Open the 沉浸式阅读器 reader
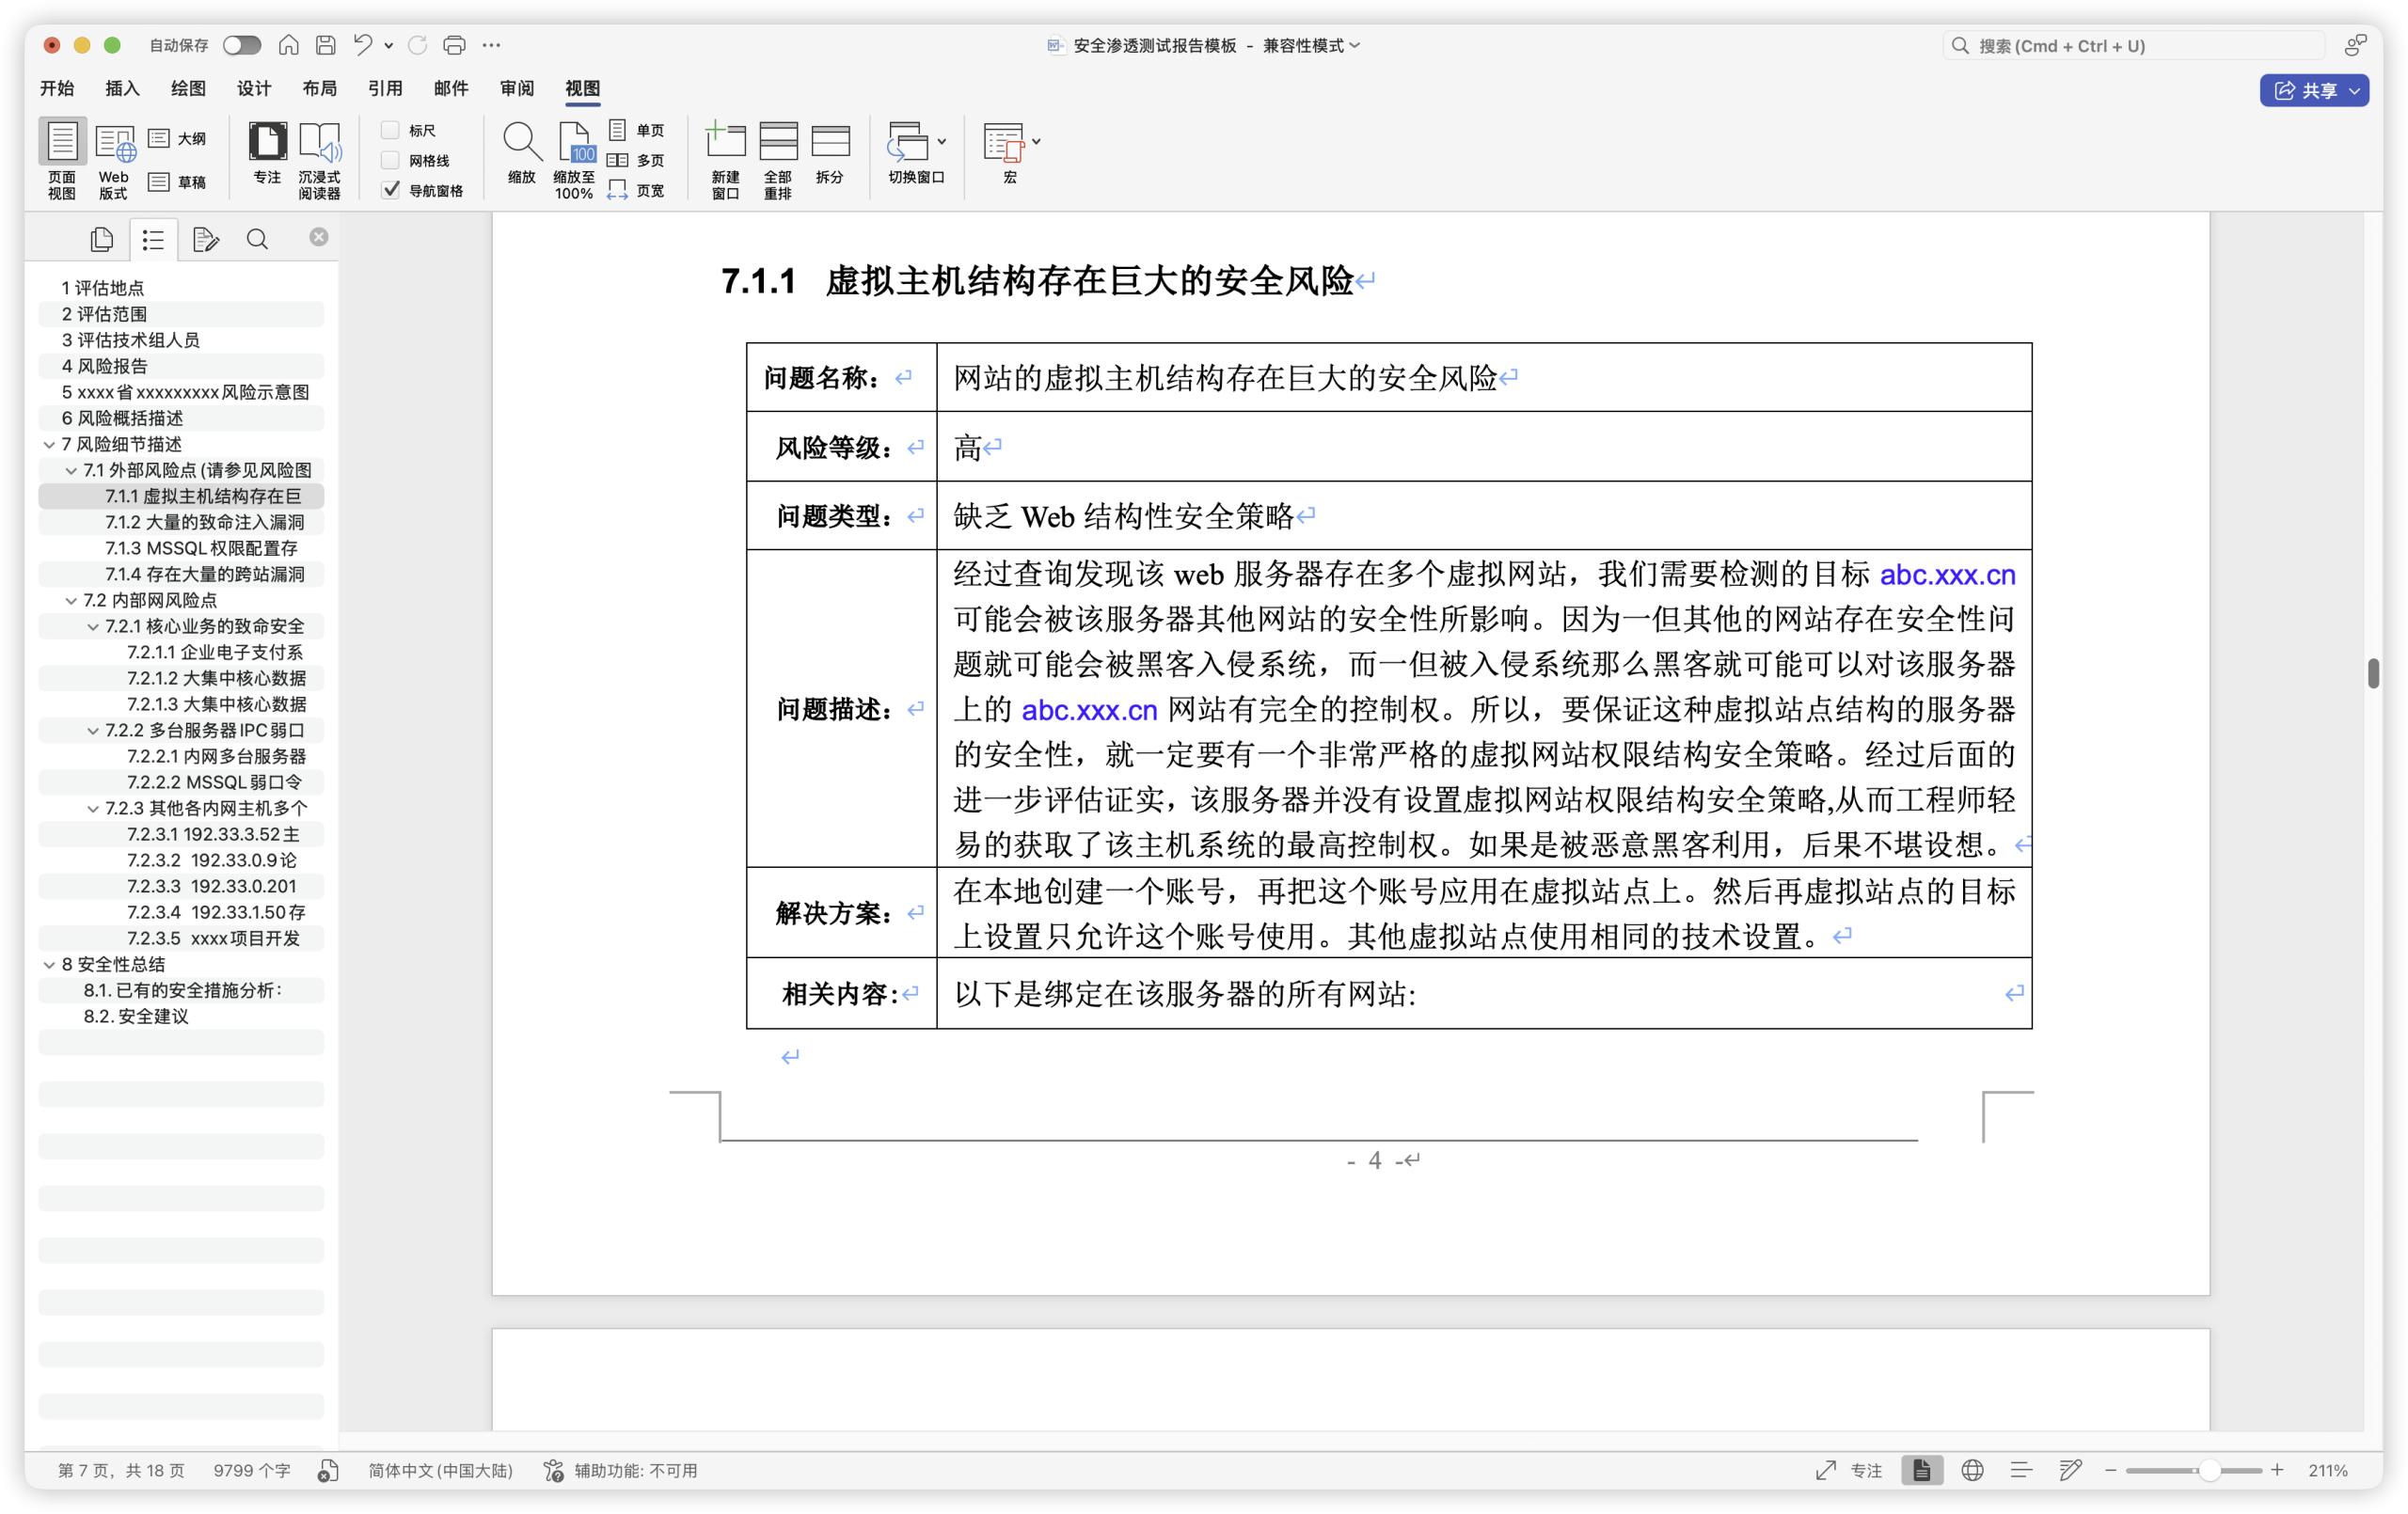Viewport: 2408px width, 1514px height. click(320, 158)
